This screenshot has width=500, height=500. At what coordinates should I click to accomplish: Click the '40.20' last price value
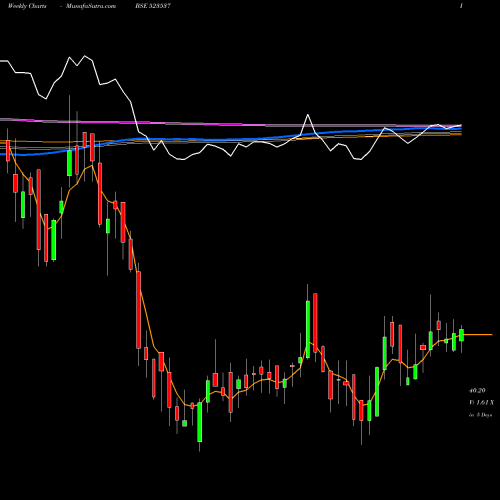pyautogui.click(x=477, y=390)
